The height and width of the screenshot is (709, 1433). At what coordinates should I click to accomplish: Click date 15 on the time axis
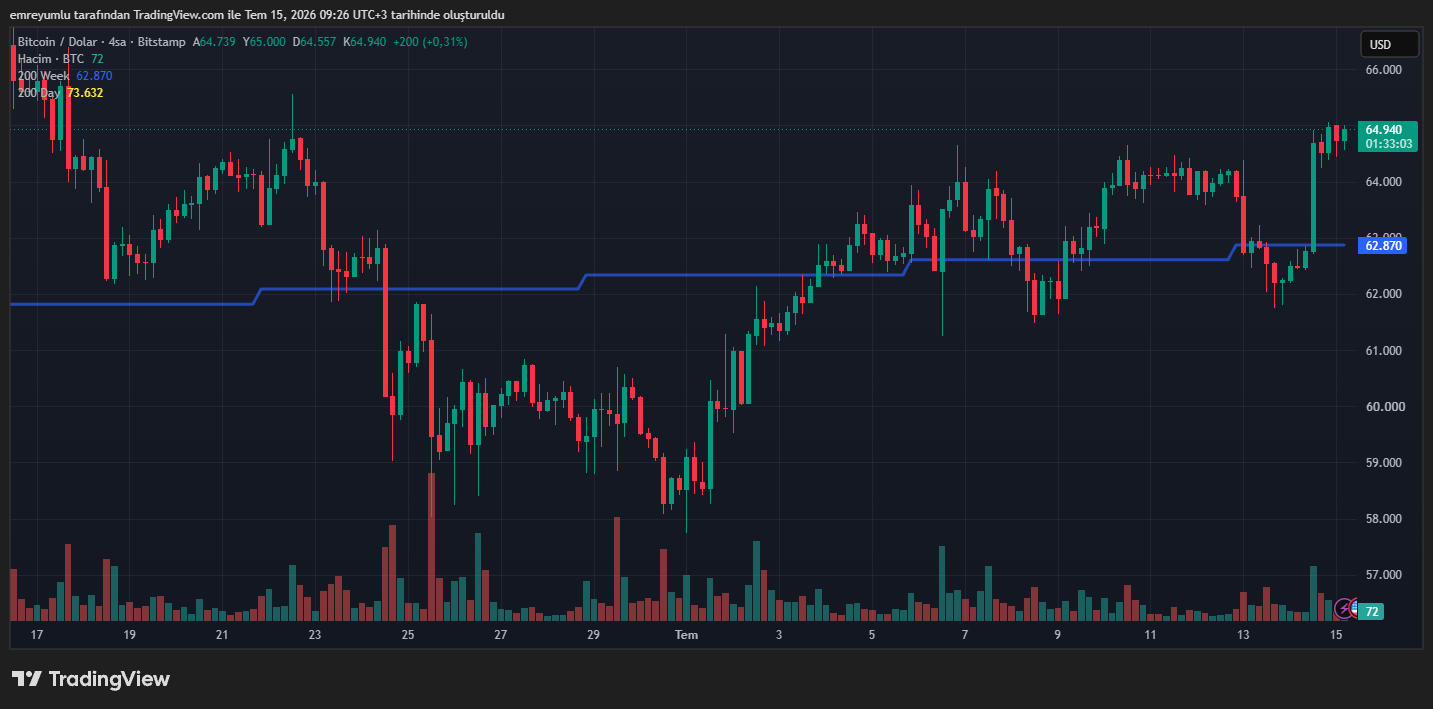coord(1336,635)
